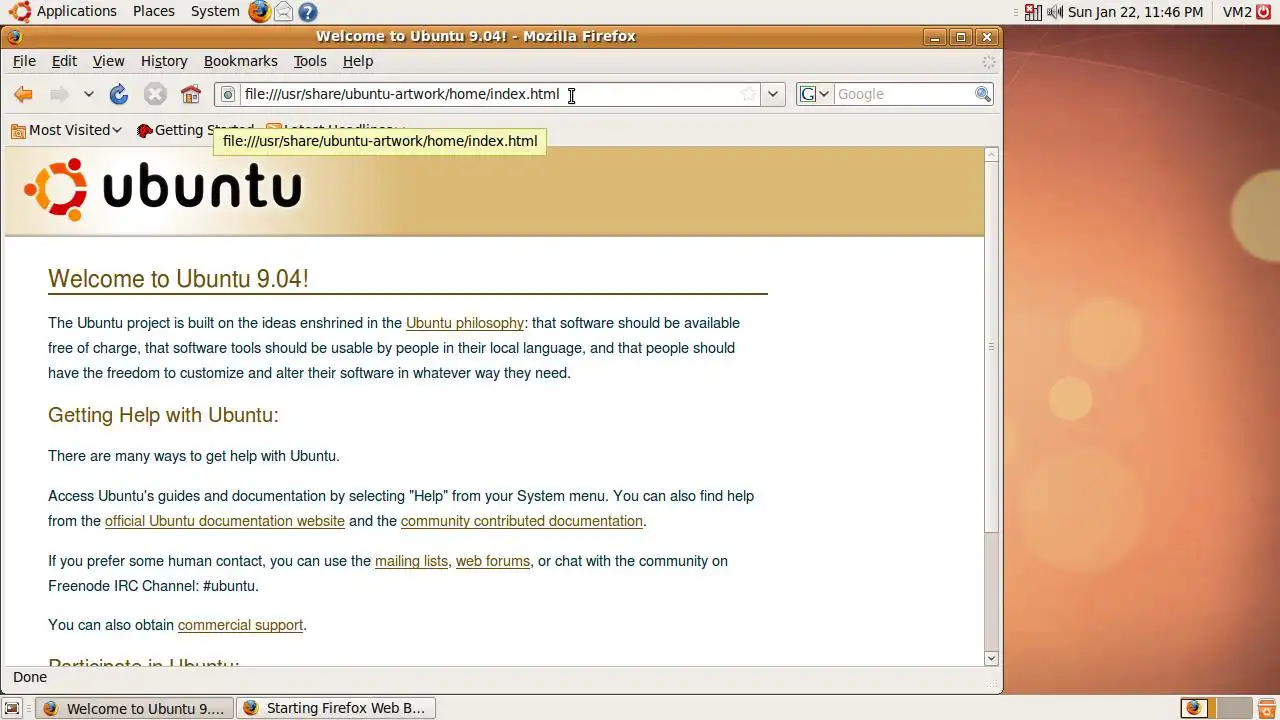Click the Forward arrow navigation button
The width and height of the screenshot is (1280, 720).
click(x=59, y=94)
